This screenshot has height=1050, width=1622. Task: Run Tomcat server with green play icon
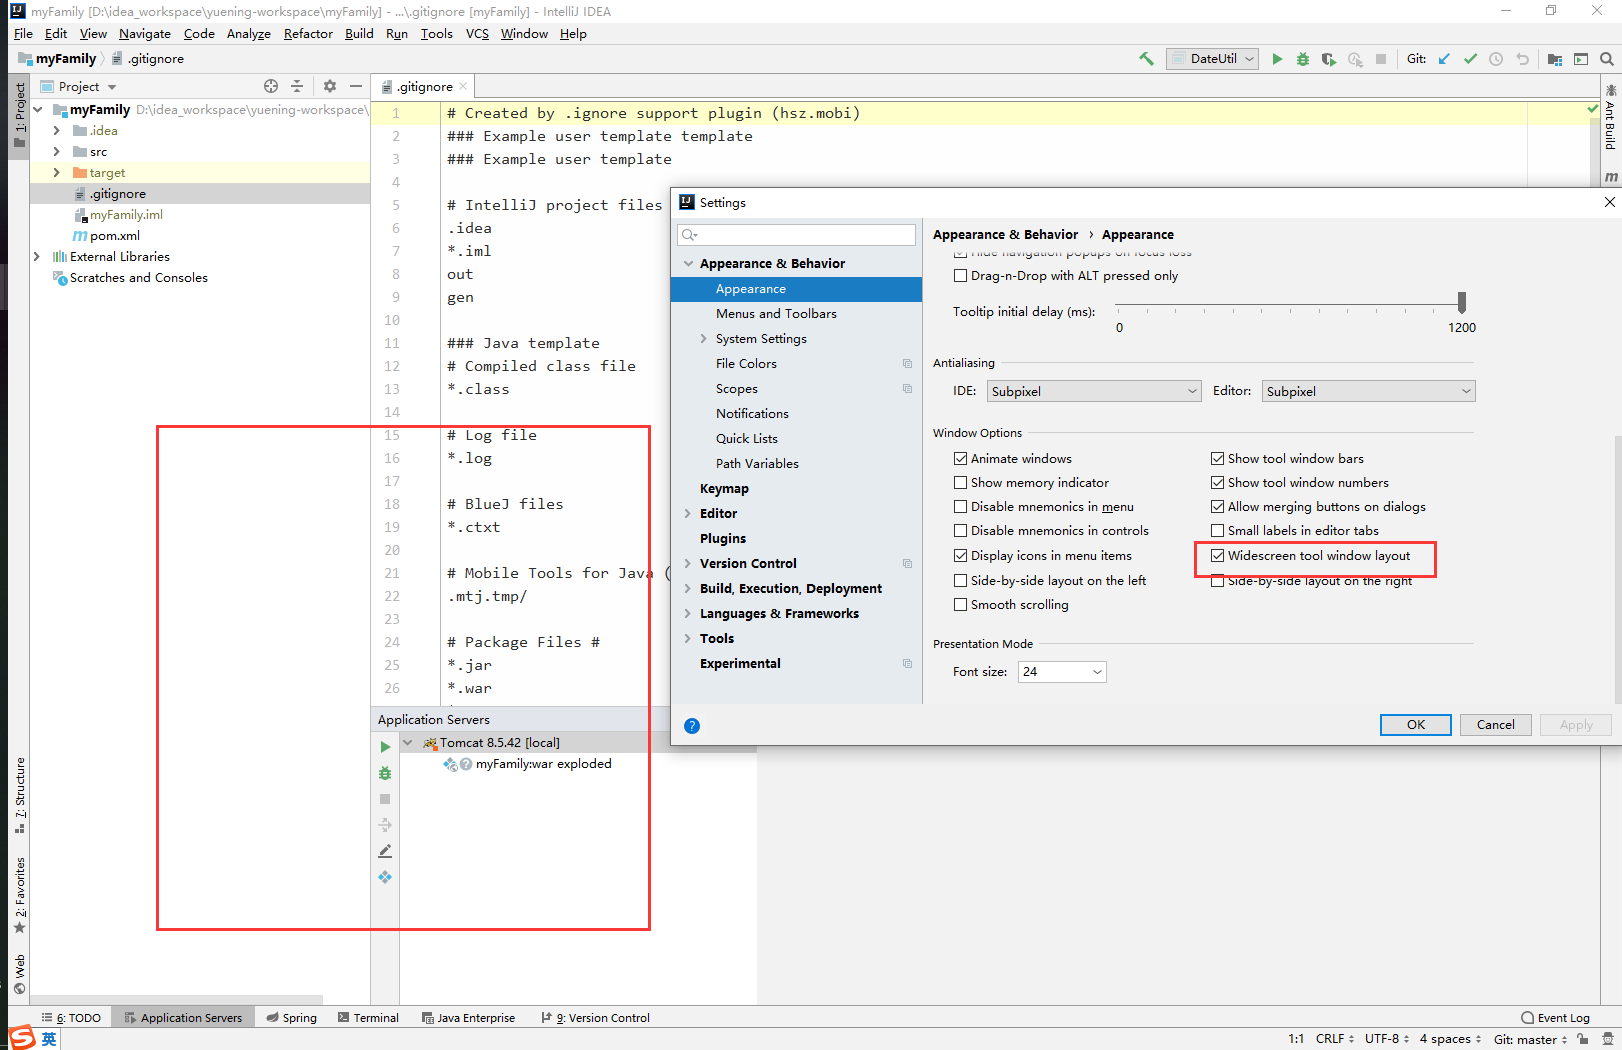(385, 747)
